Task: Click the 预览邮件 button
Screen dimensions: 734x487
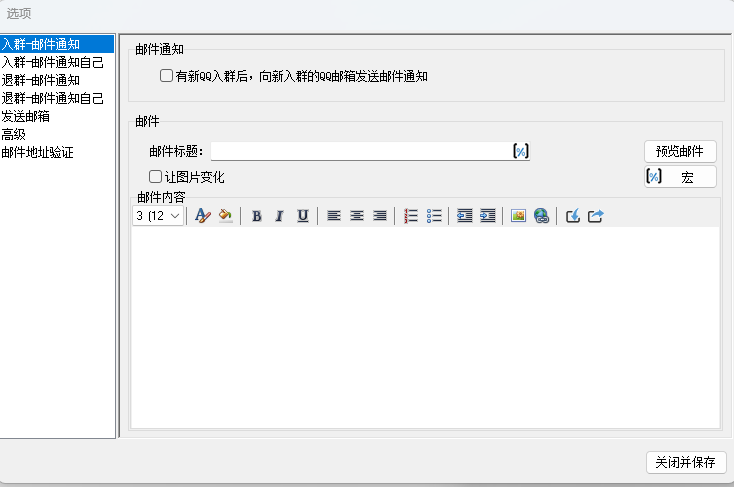Action: [x=680, y=151]
